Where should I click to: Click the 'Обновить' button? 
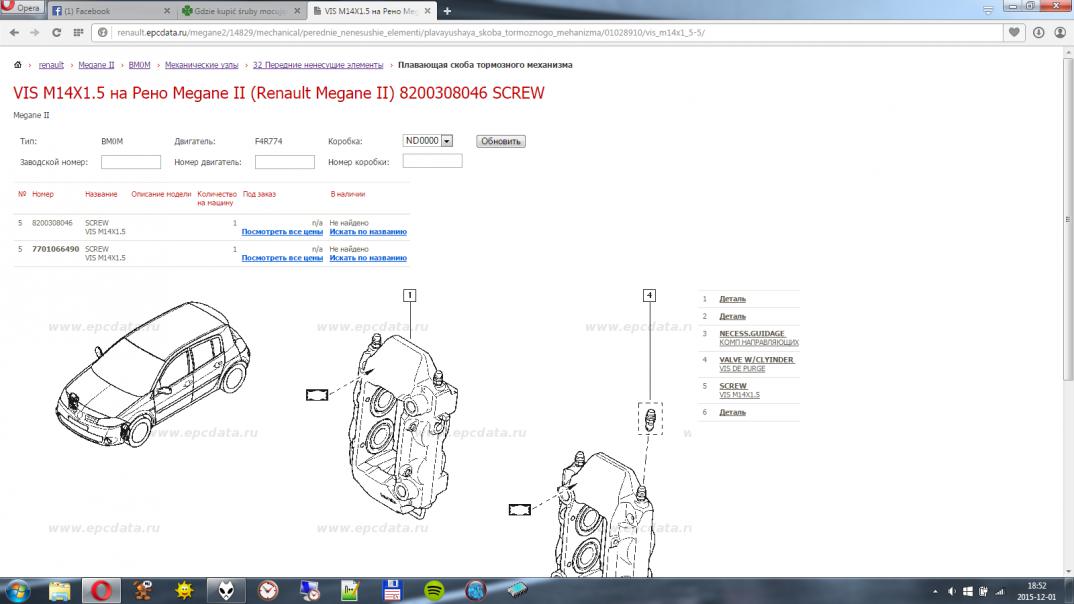[x=501, y=141]
